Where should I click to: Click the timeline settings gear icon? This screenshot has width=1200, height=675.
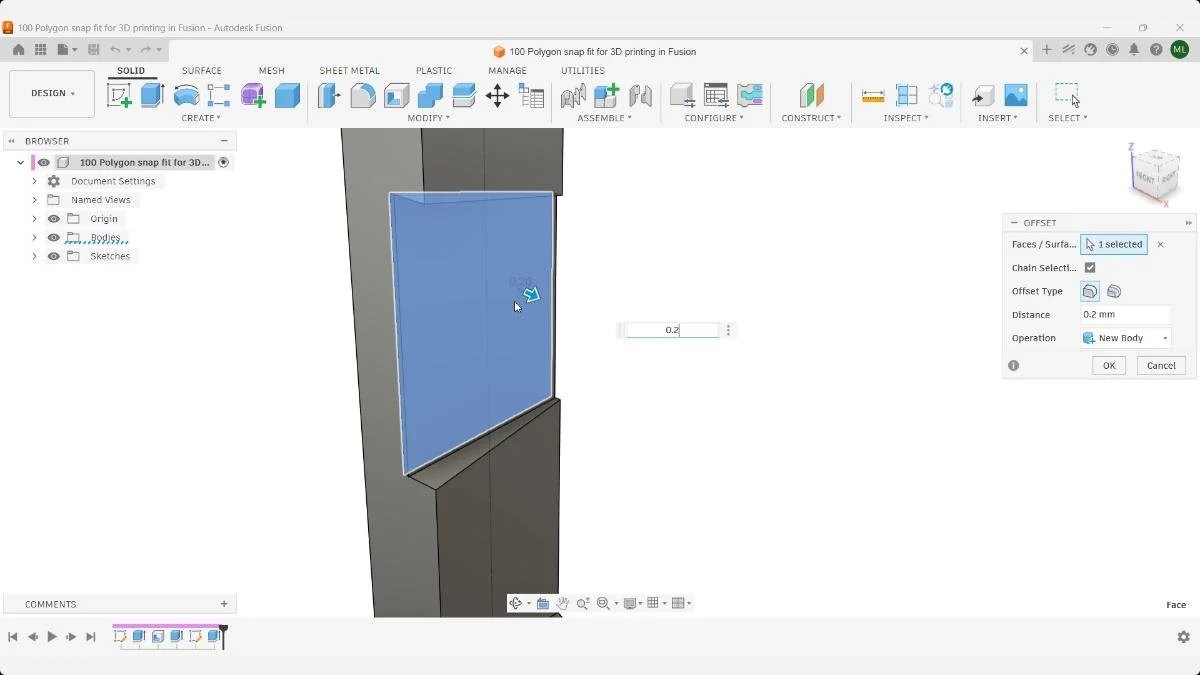pos(1183,637)
